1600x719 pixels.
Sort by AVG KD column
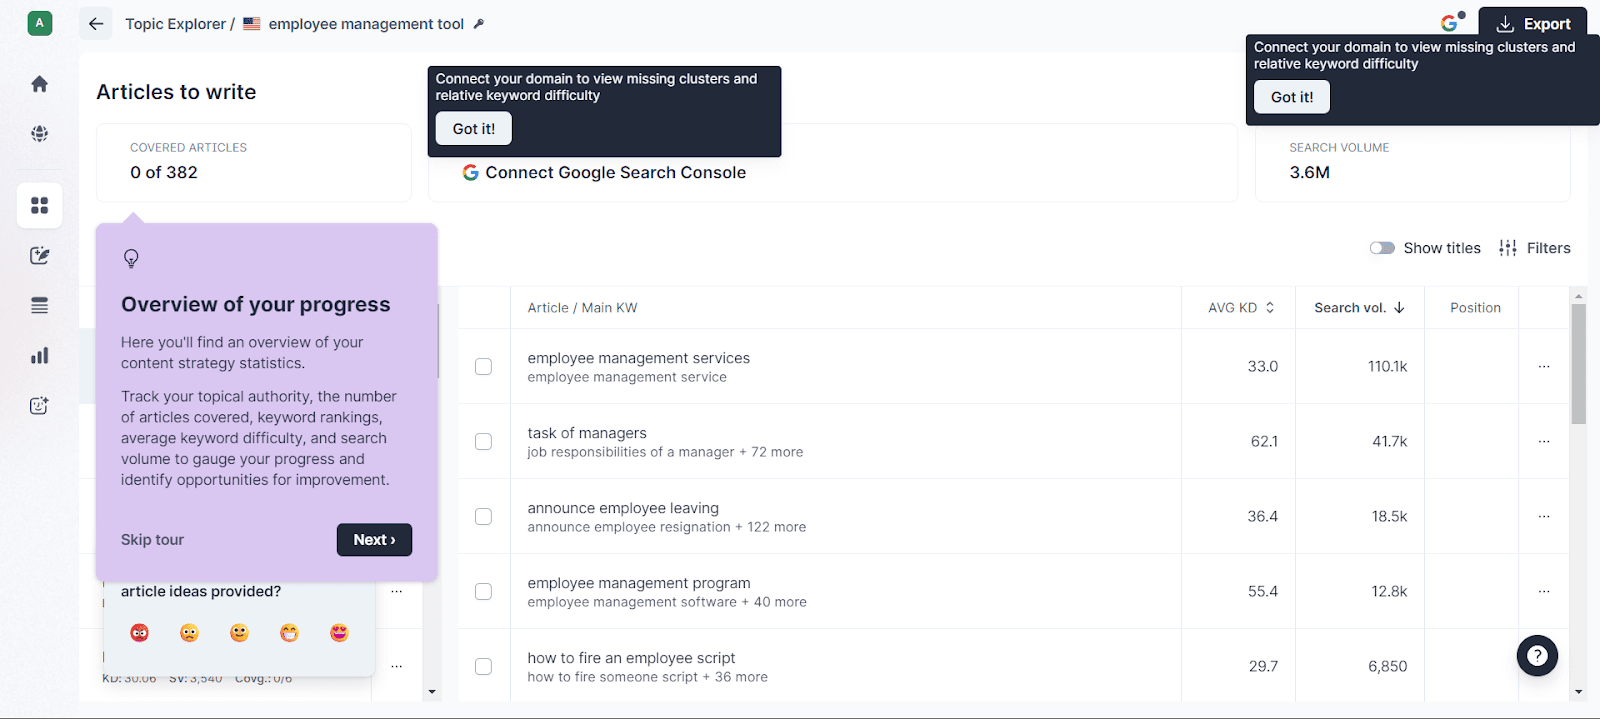pos(1240,308)
